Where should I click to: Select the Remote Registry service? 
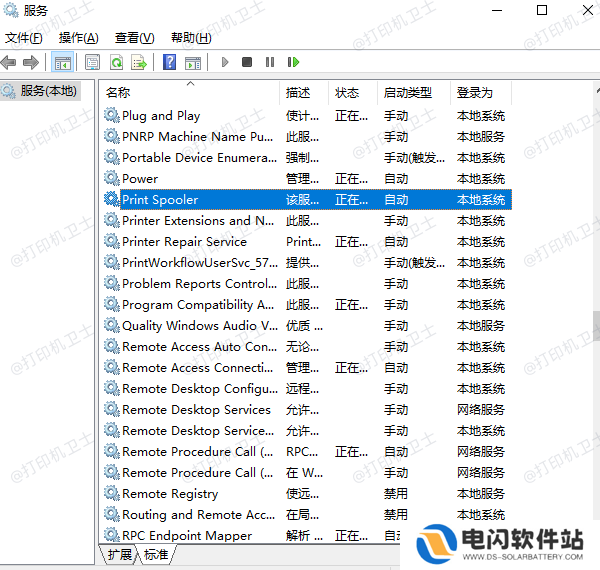coord(308,493)
